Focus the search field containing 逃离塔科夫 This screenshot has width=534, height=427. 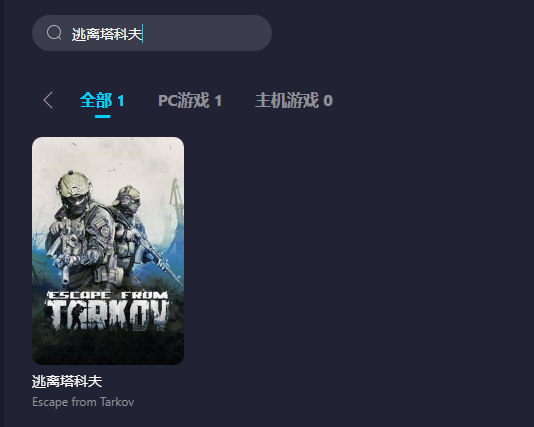(x=152, y=33)
